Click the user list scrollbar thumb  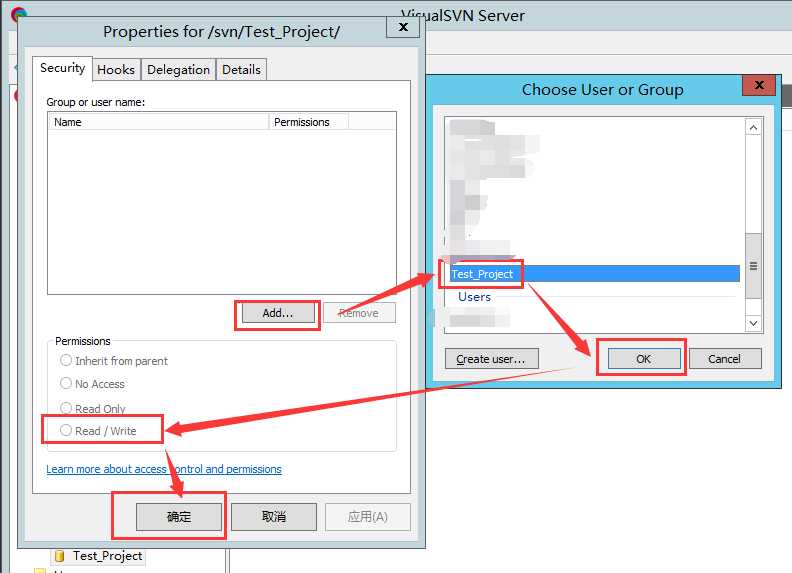point(753,266)
